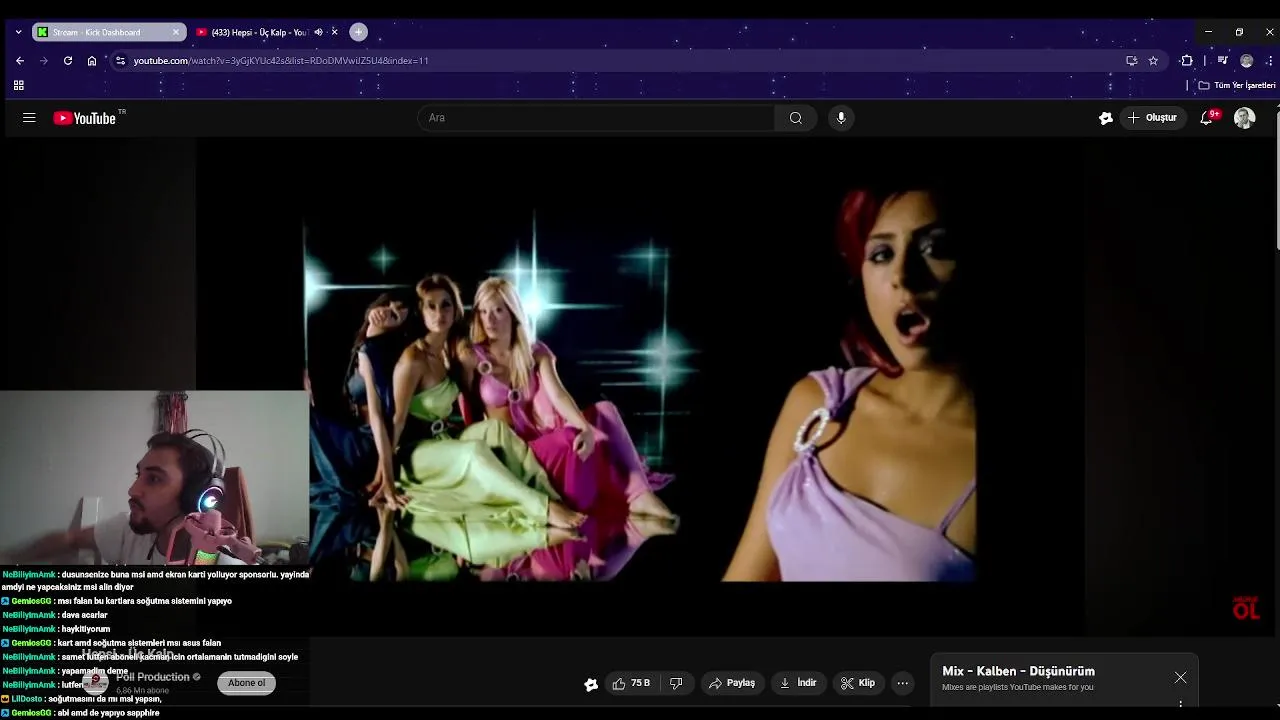Open YouTube notifications bell
This screenshot has height=720, width=1280.
coord(1207,118)
